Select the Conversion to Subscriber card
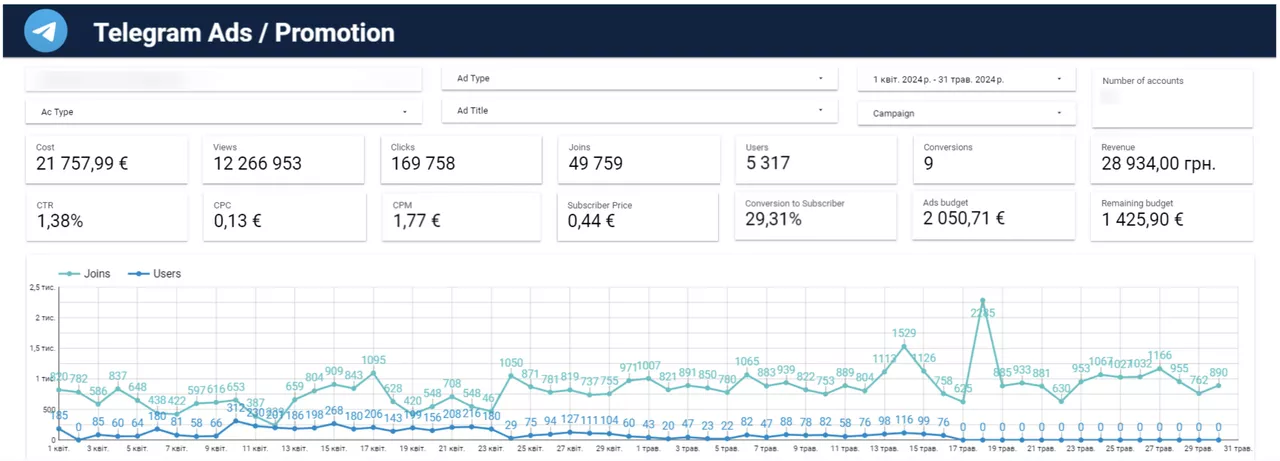 [x=816, y=217]
